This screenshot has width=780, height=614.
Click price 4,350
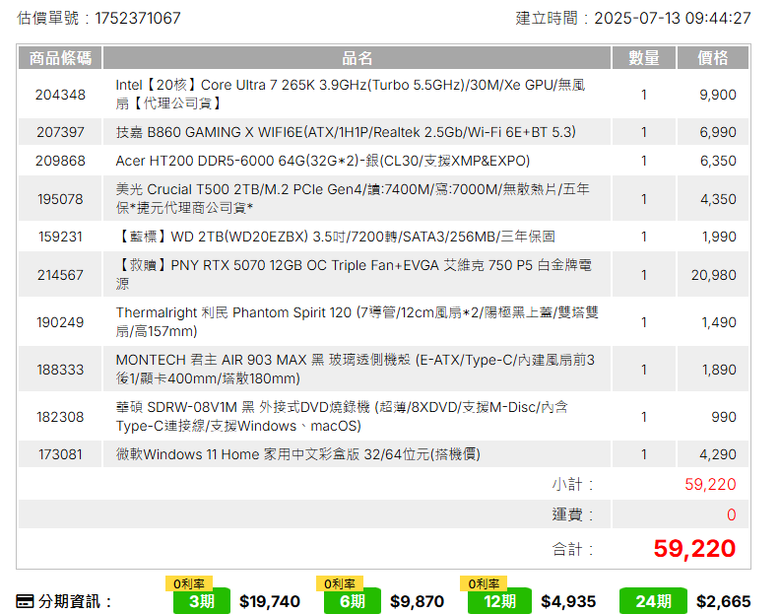717,199
